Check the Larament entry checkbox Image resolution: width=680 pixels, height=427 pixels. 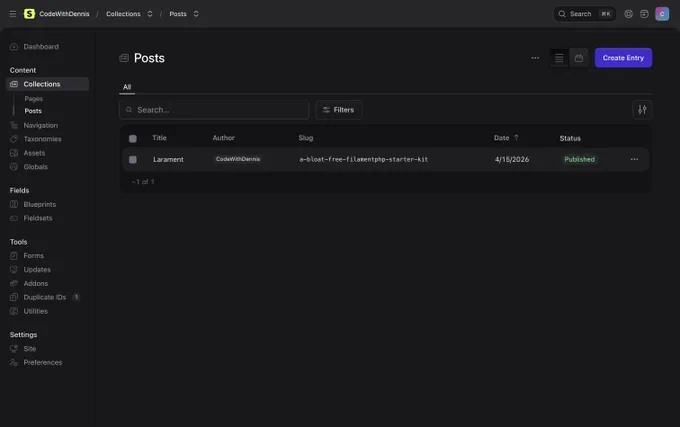click(x=133, y=160)
